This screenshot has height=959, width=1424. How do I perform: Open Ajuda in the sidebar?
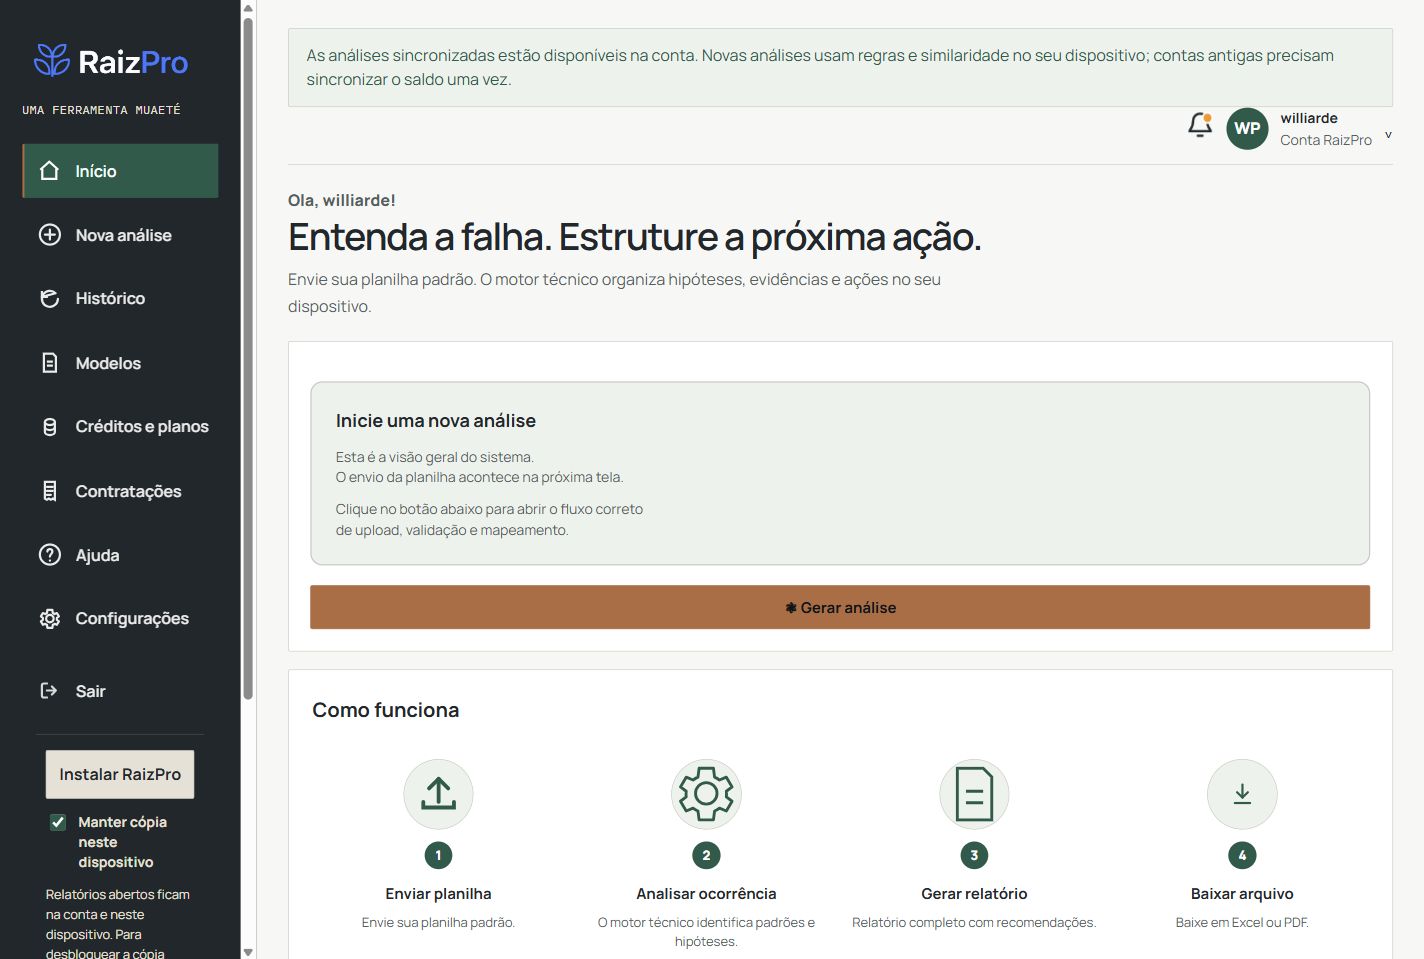[121, 555]
